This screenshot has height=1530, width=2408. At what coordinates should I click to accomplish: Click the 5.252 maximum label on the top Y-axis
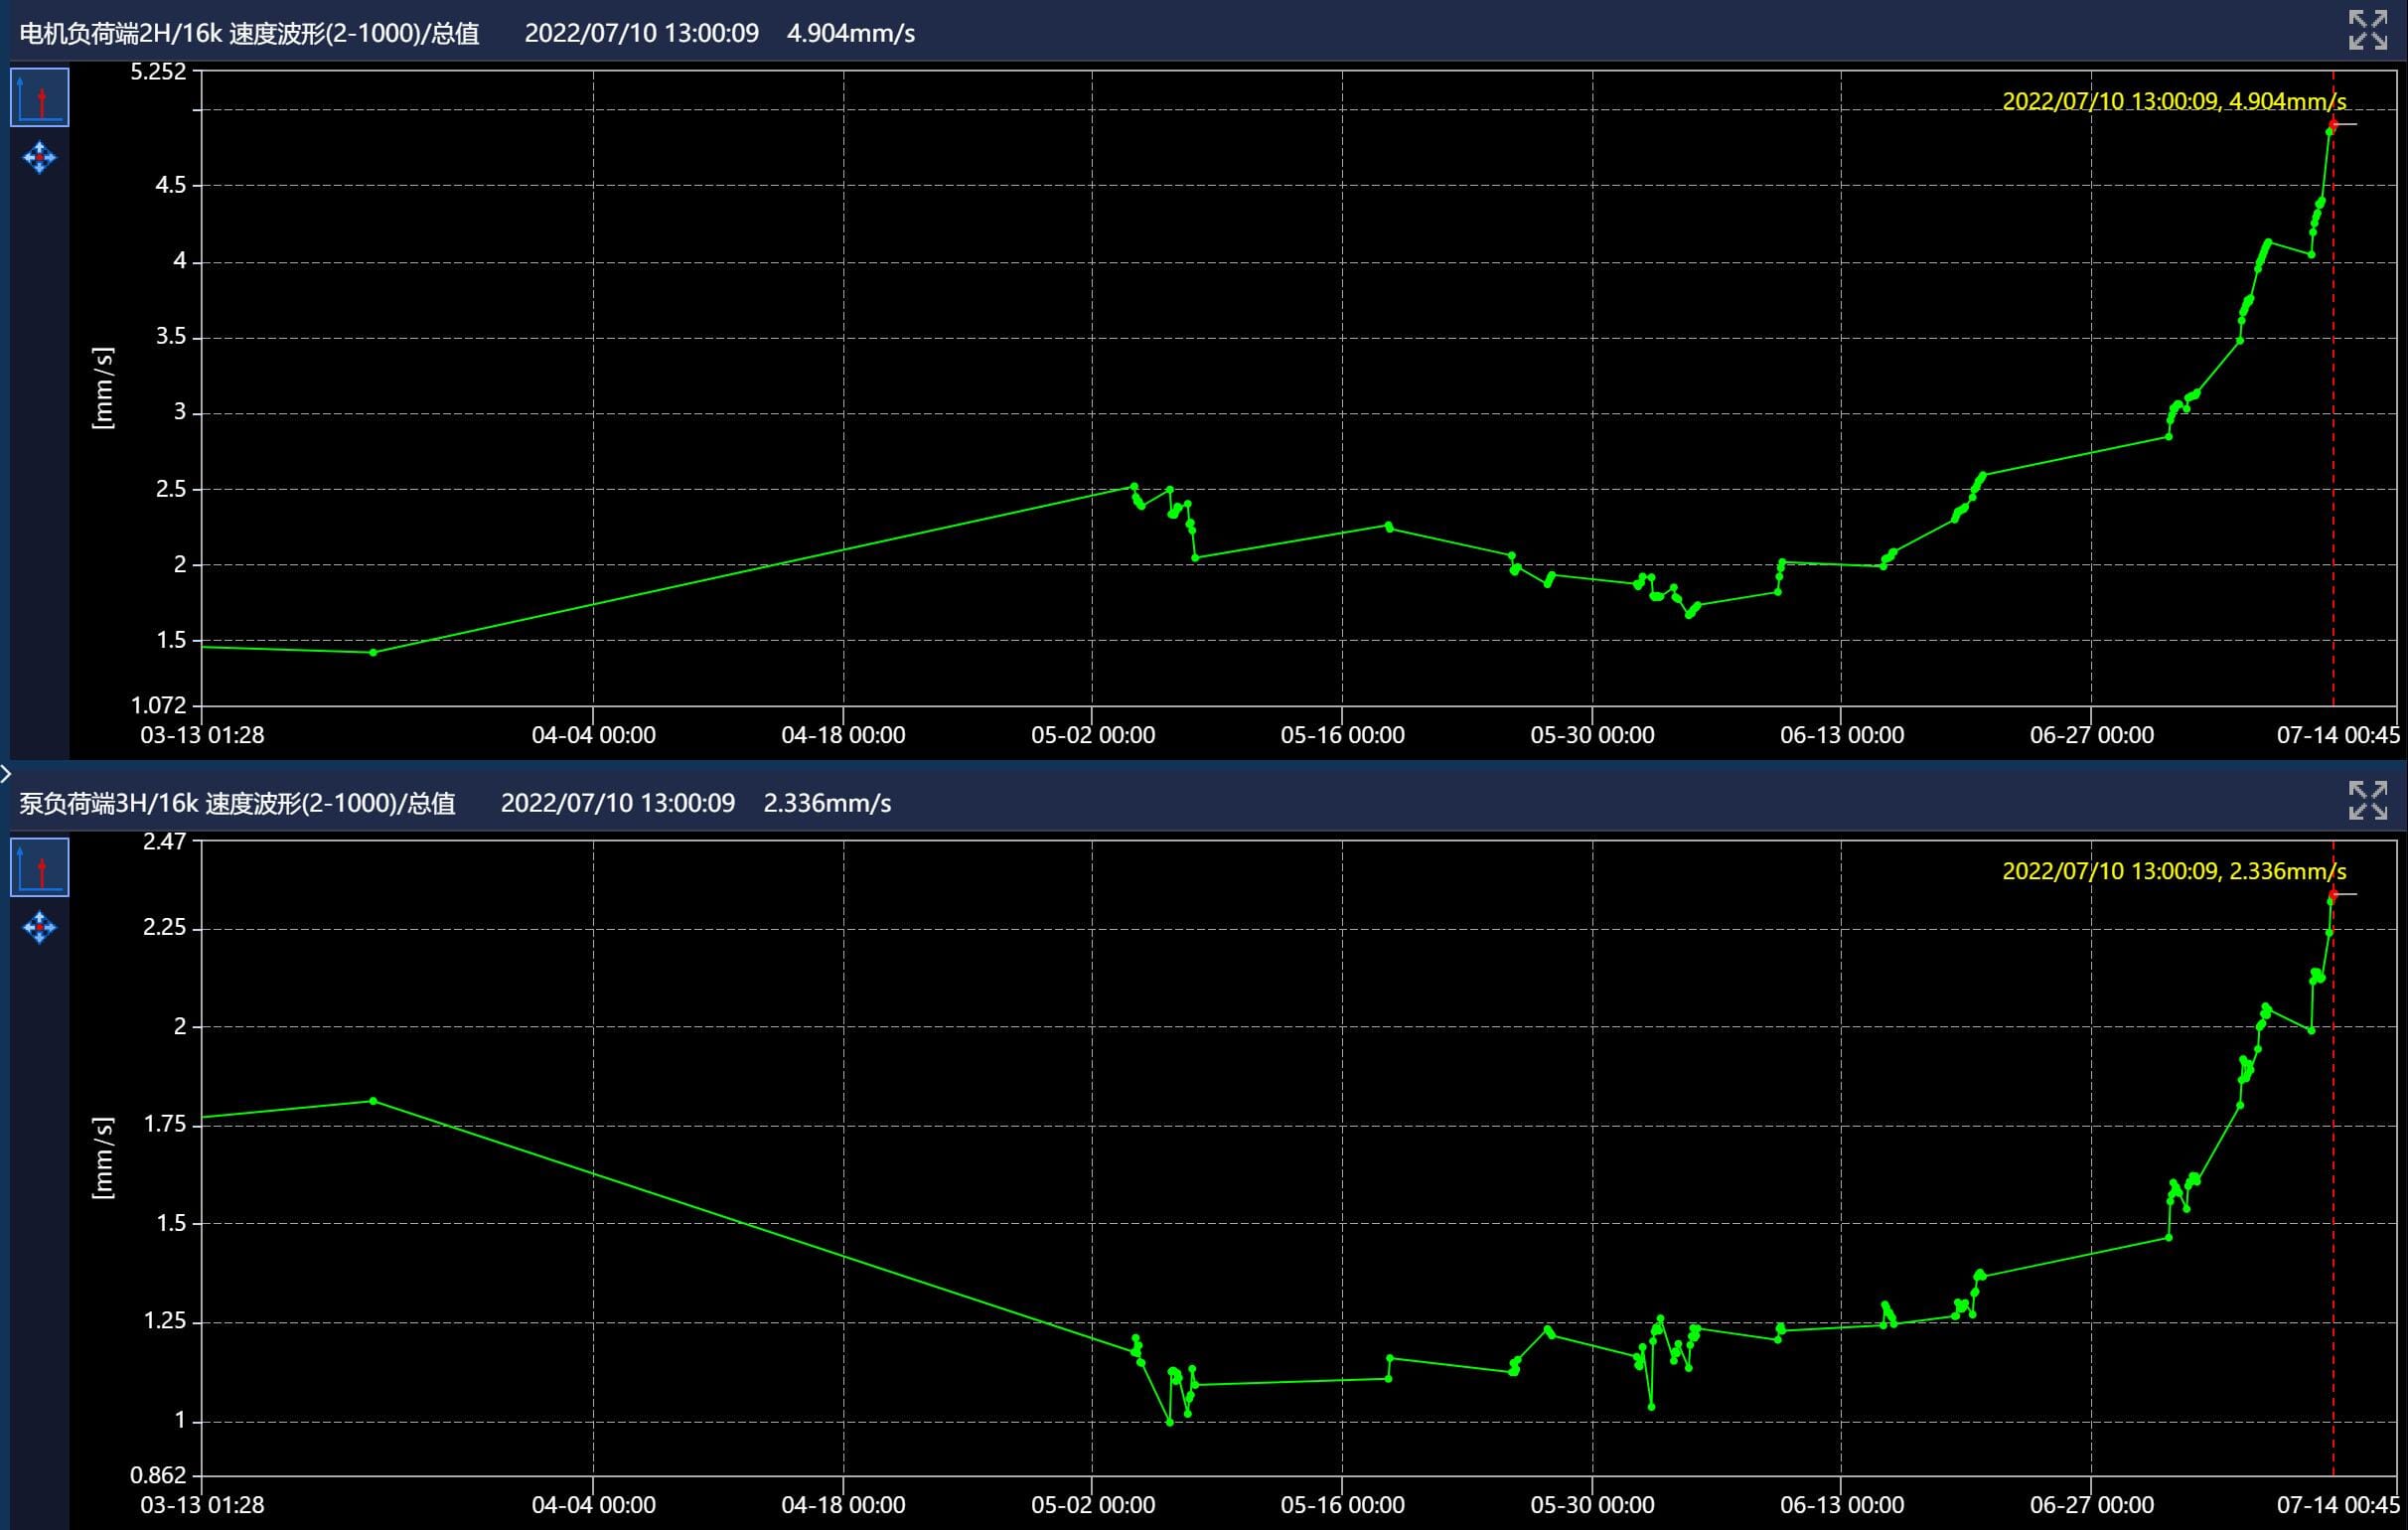tap(158, 71)
